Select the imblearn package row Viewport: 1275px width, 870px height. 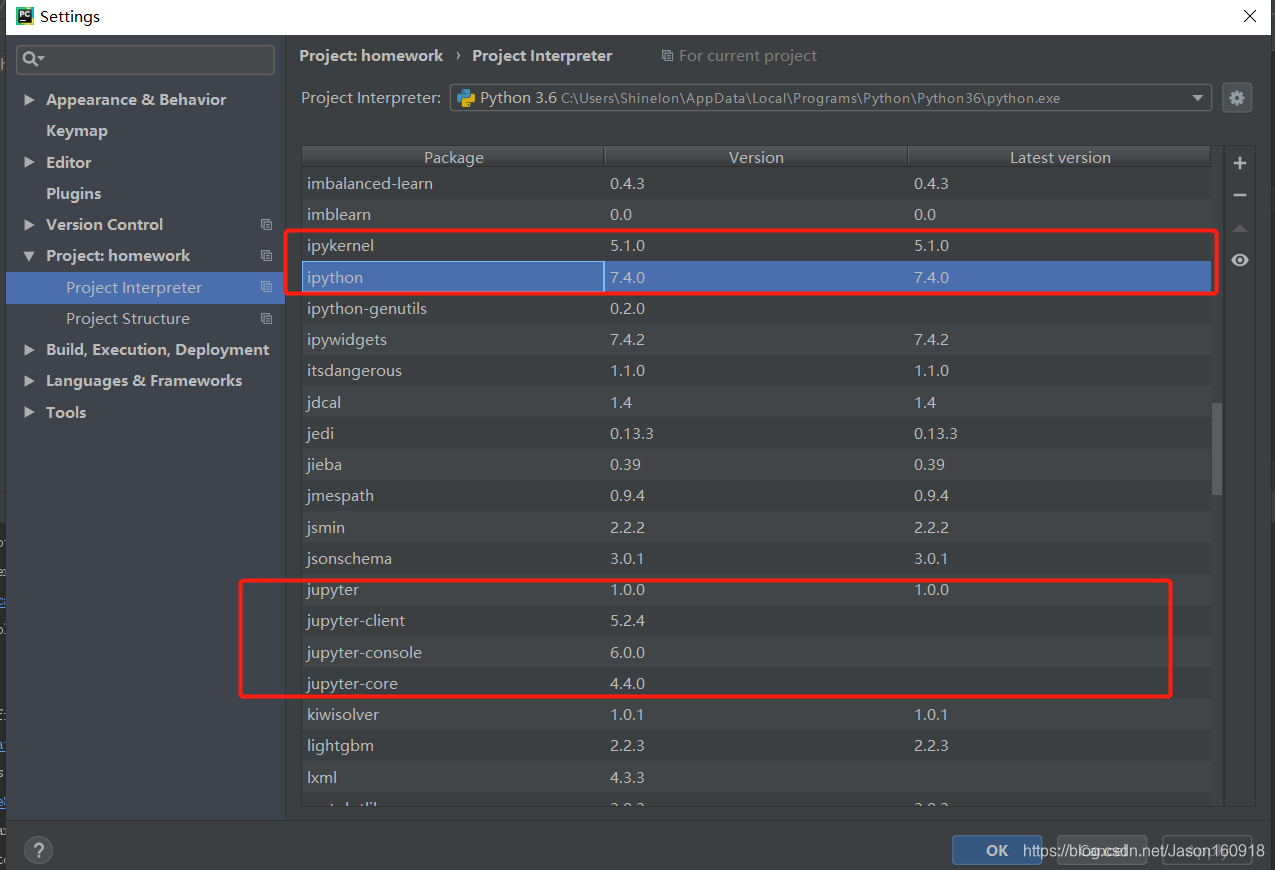point(756,215)
